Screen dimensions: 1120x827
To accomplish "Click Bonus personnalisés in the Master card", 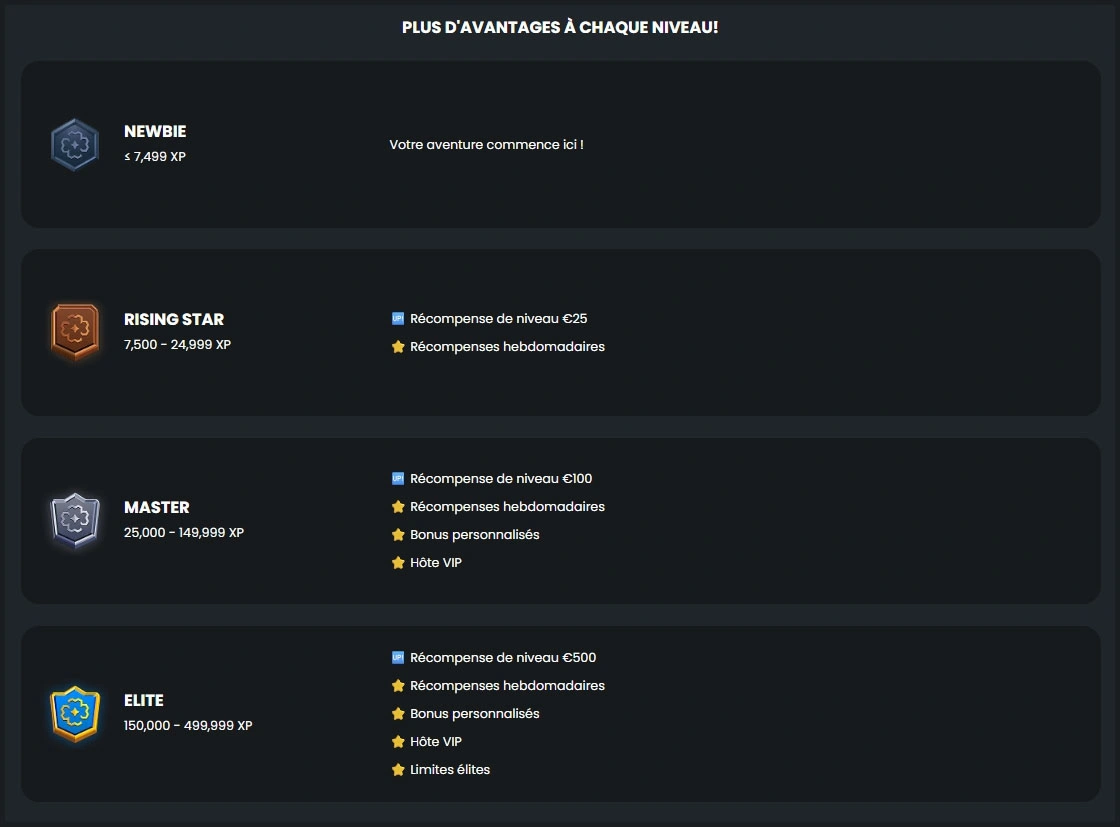I will coord(474,535).
